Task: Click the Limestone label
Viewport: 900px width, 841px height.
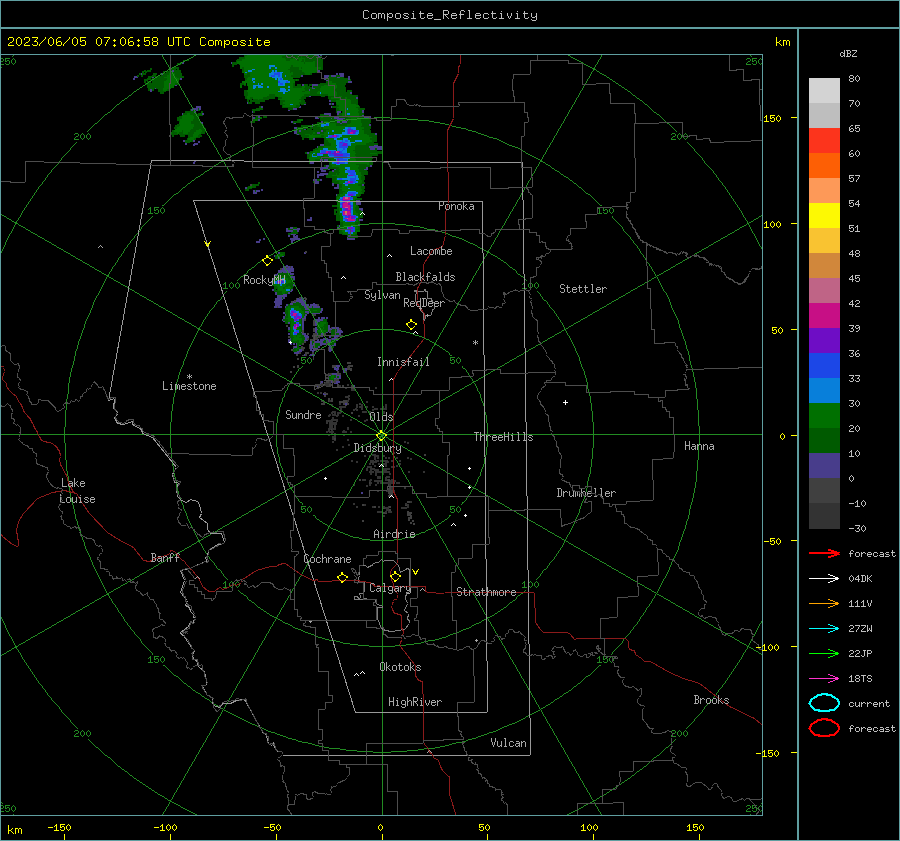Action: tap(189, 386)
